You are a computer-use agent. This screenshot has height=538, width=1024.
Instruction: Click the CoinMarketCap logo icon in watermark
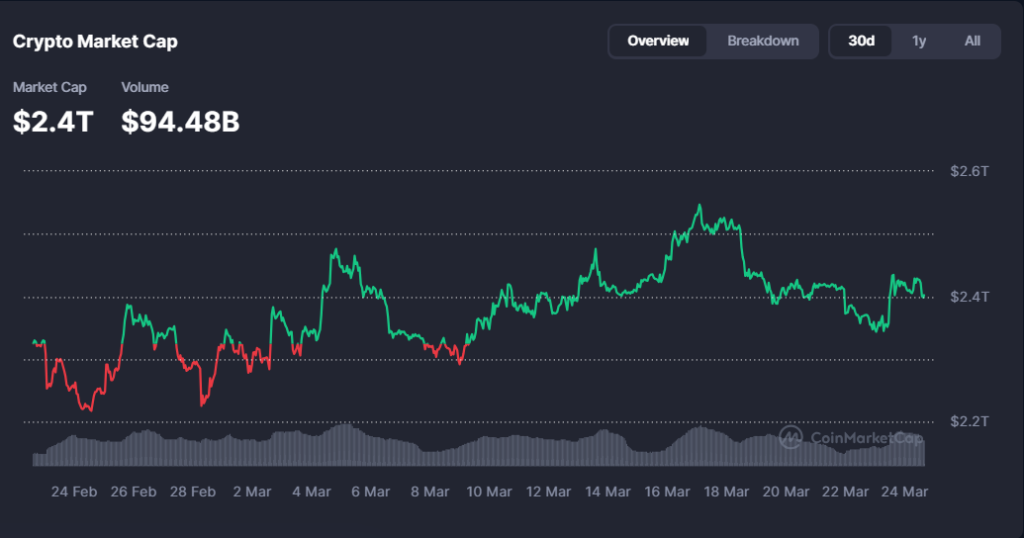(x=790, y=437)
